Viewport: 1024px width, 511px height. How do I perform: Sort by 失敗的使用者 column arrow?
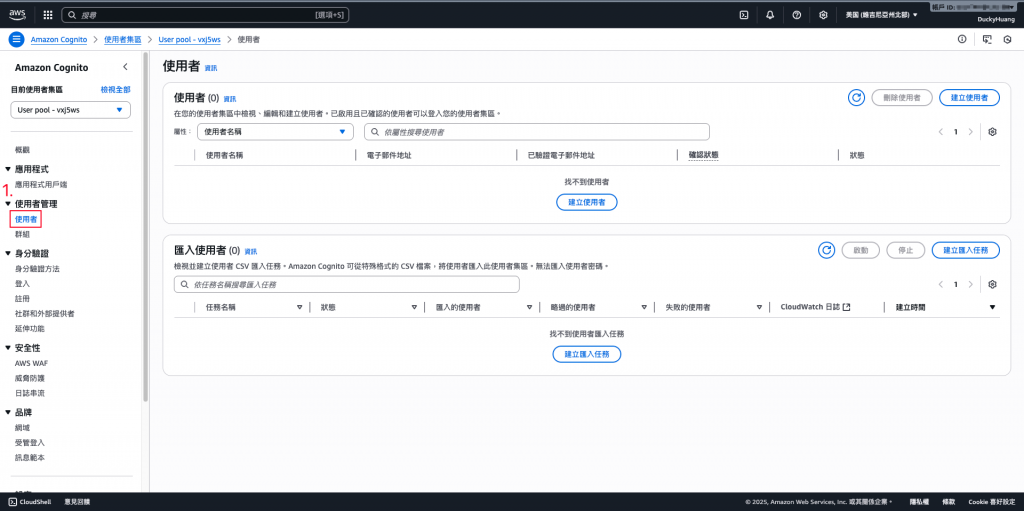760,307
